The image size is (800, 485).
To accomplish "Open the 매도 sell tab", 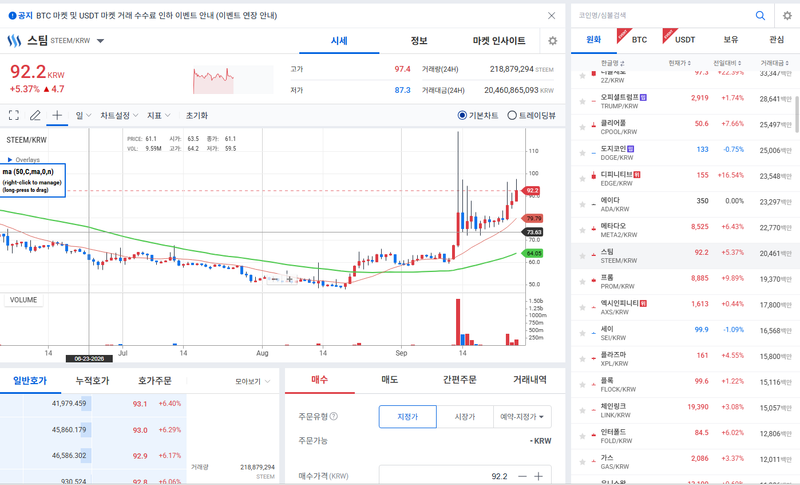I will (x=390, y=380).
